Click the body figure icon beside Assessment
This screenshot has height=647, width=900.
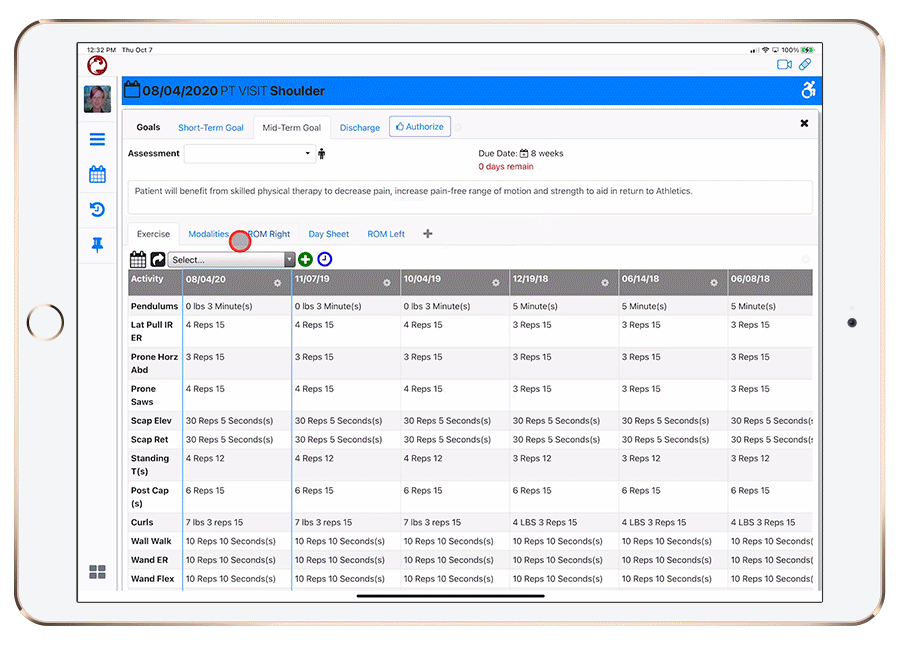coord(321,153)
